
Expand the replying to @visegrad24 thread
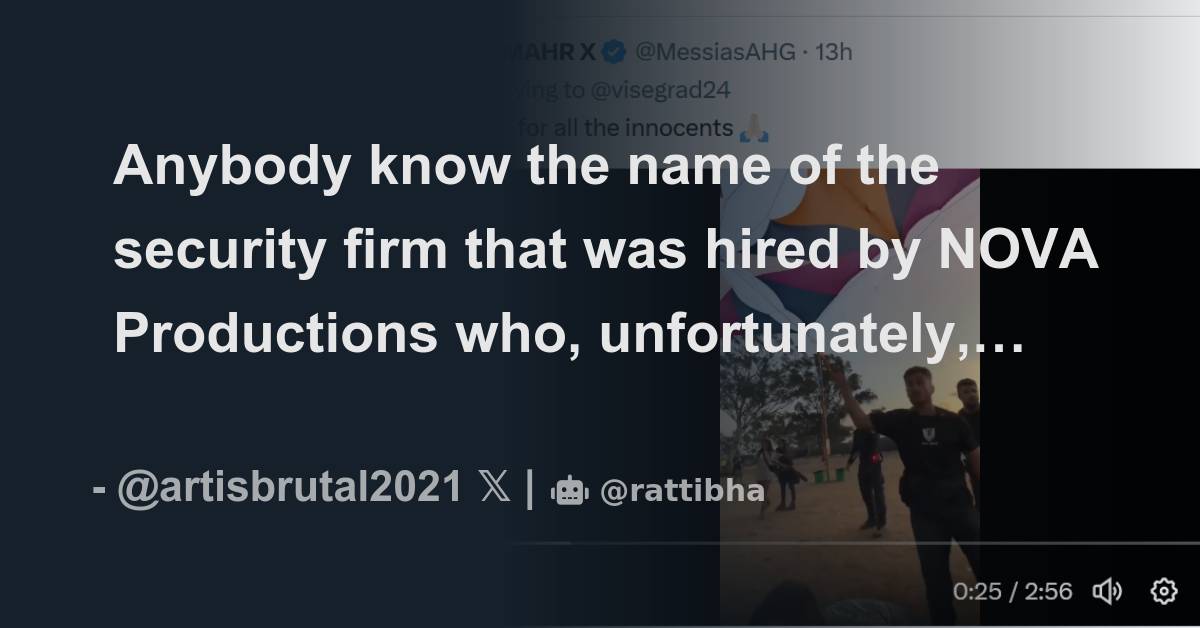[662, 90]
